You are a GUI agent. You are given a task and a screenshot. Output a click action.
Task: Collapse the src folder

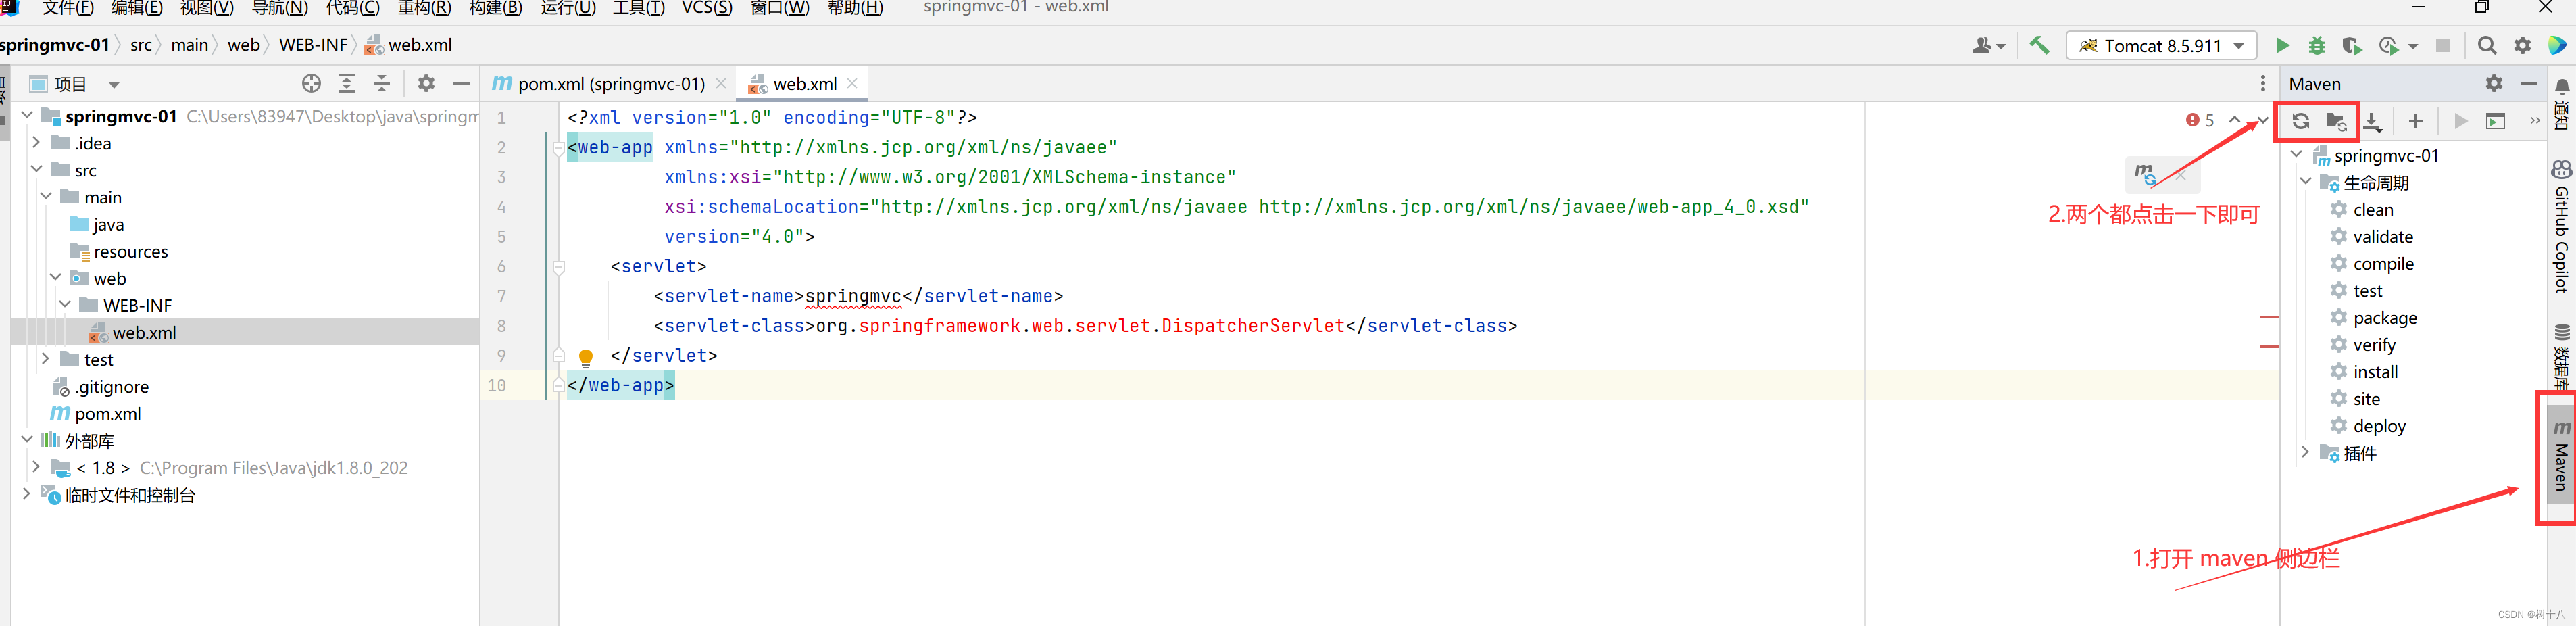click(36, 169)
